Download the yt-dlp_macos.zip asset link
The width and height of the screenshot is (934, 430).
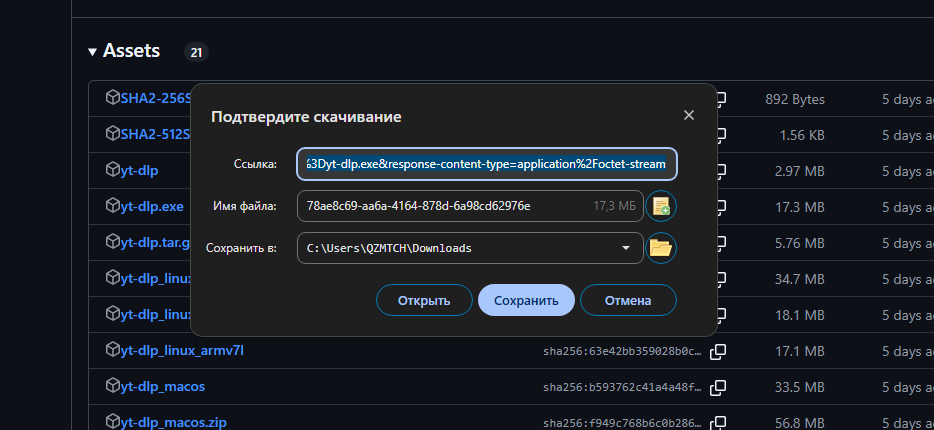(173, 423)
